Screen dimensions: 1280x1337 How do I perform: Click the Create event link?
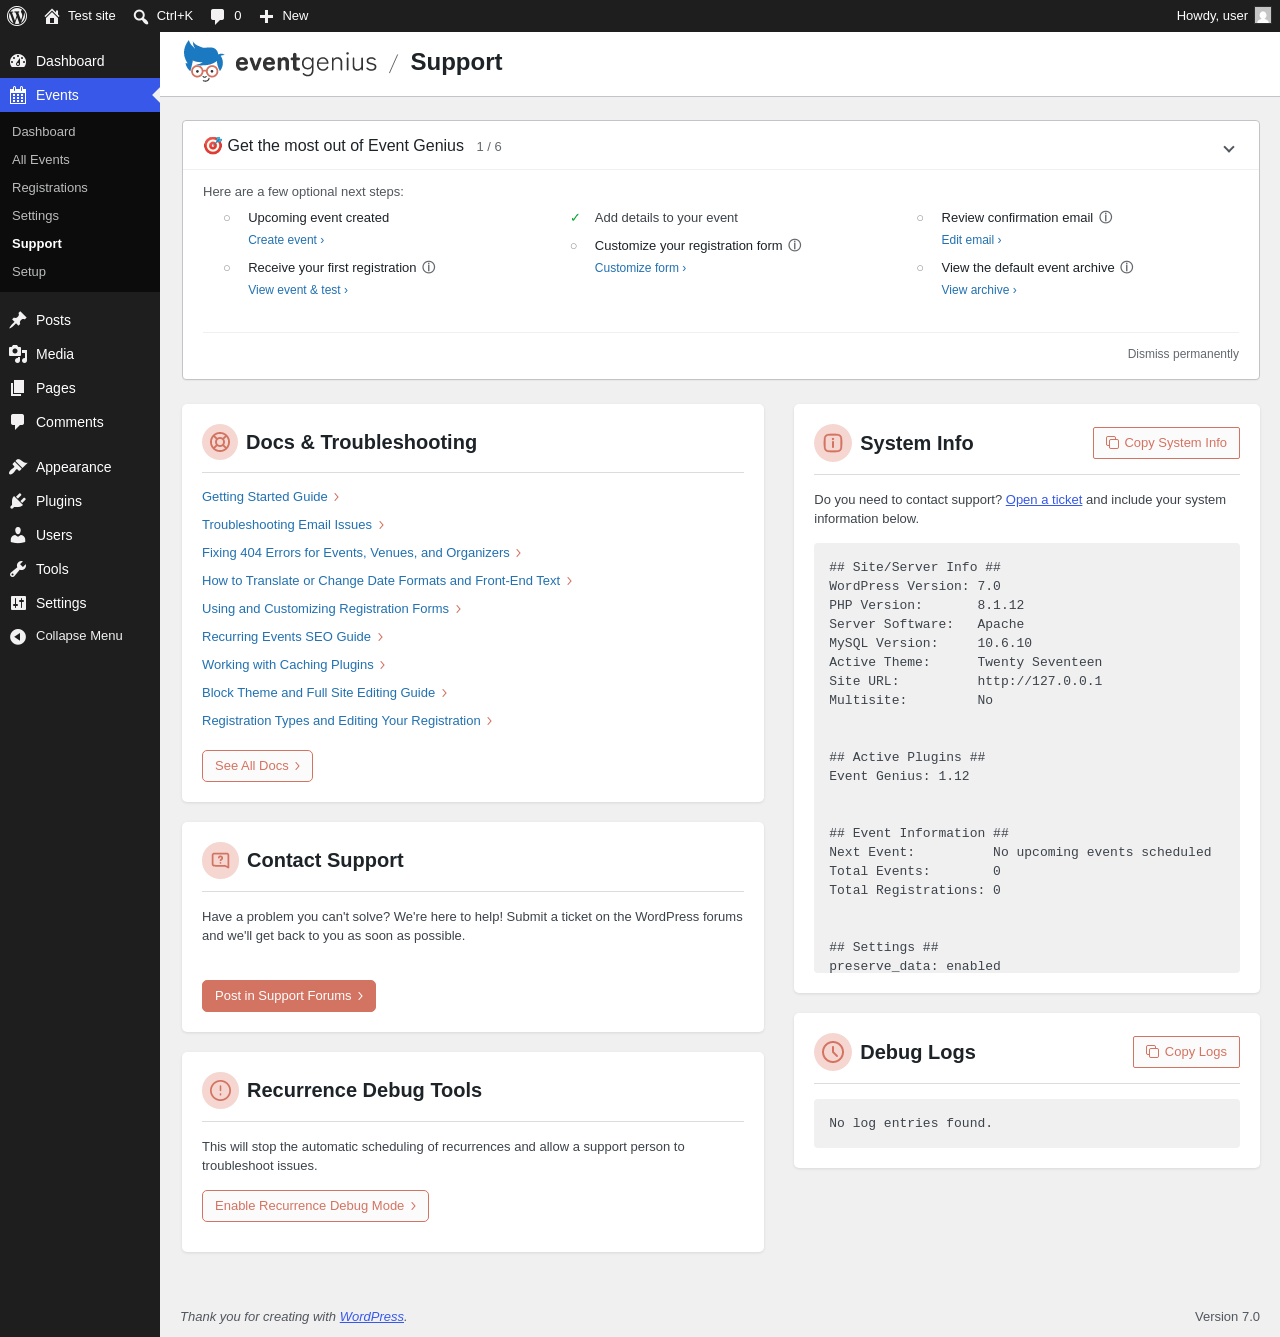point(286,240)
